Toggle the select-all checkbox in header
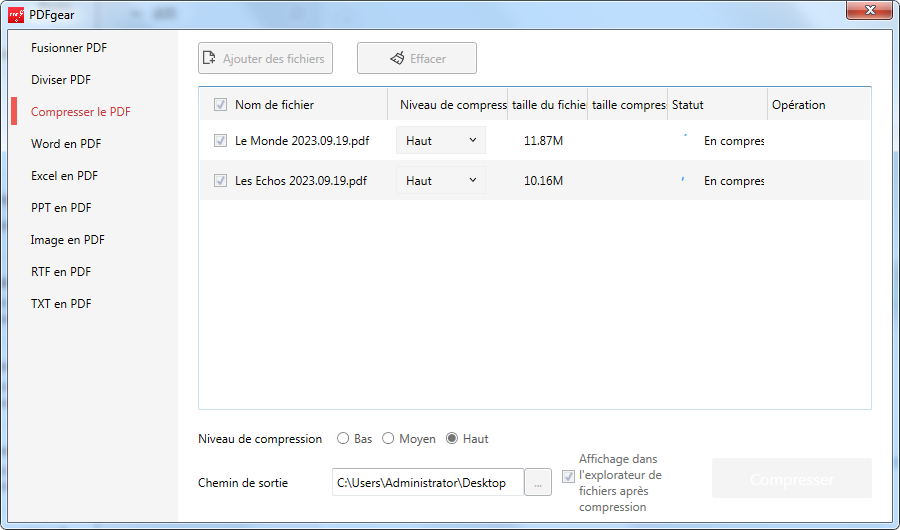This screenshot has height=530, width=900. [220, 105]
